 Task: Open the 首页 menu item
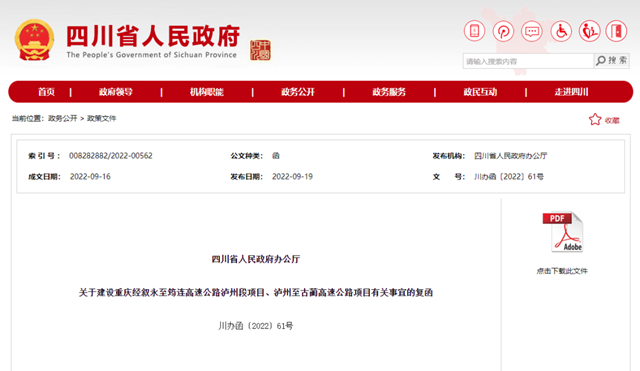[x=46, y=92]
